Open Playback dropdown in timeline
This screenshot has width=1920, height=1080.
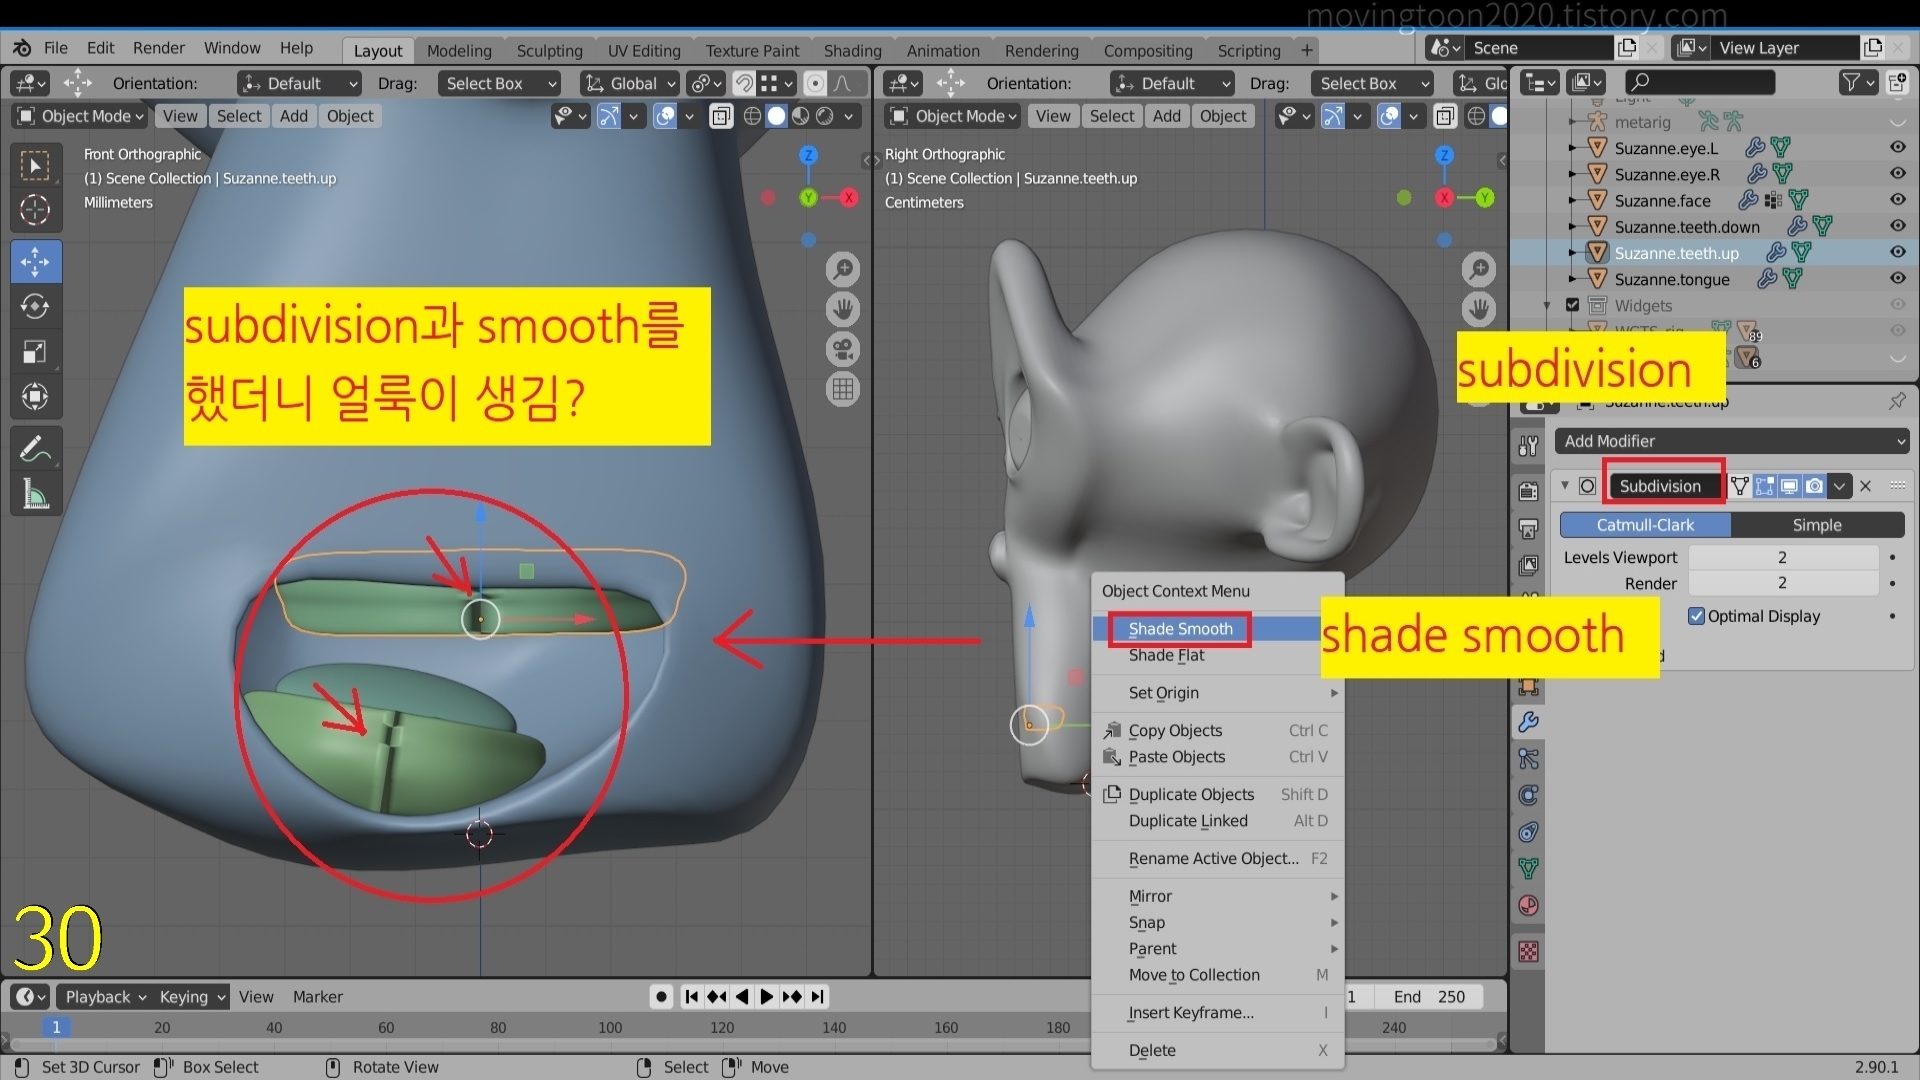point(104,996)
